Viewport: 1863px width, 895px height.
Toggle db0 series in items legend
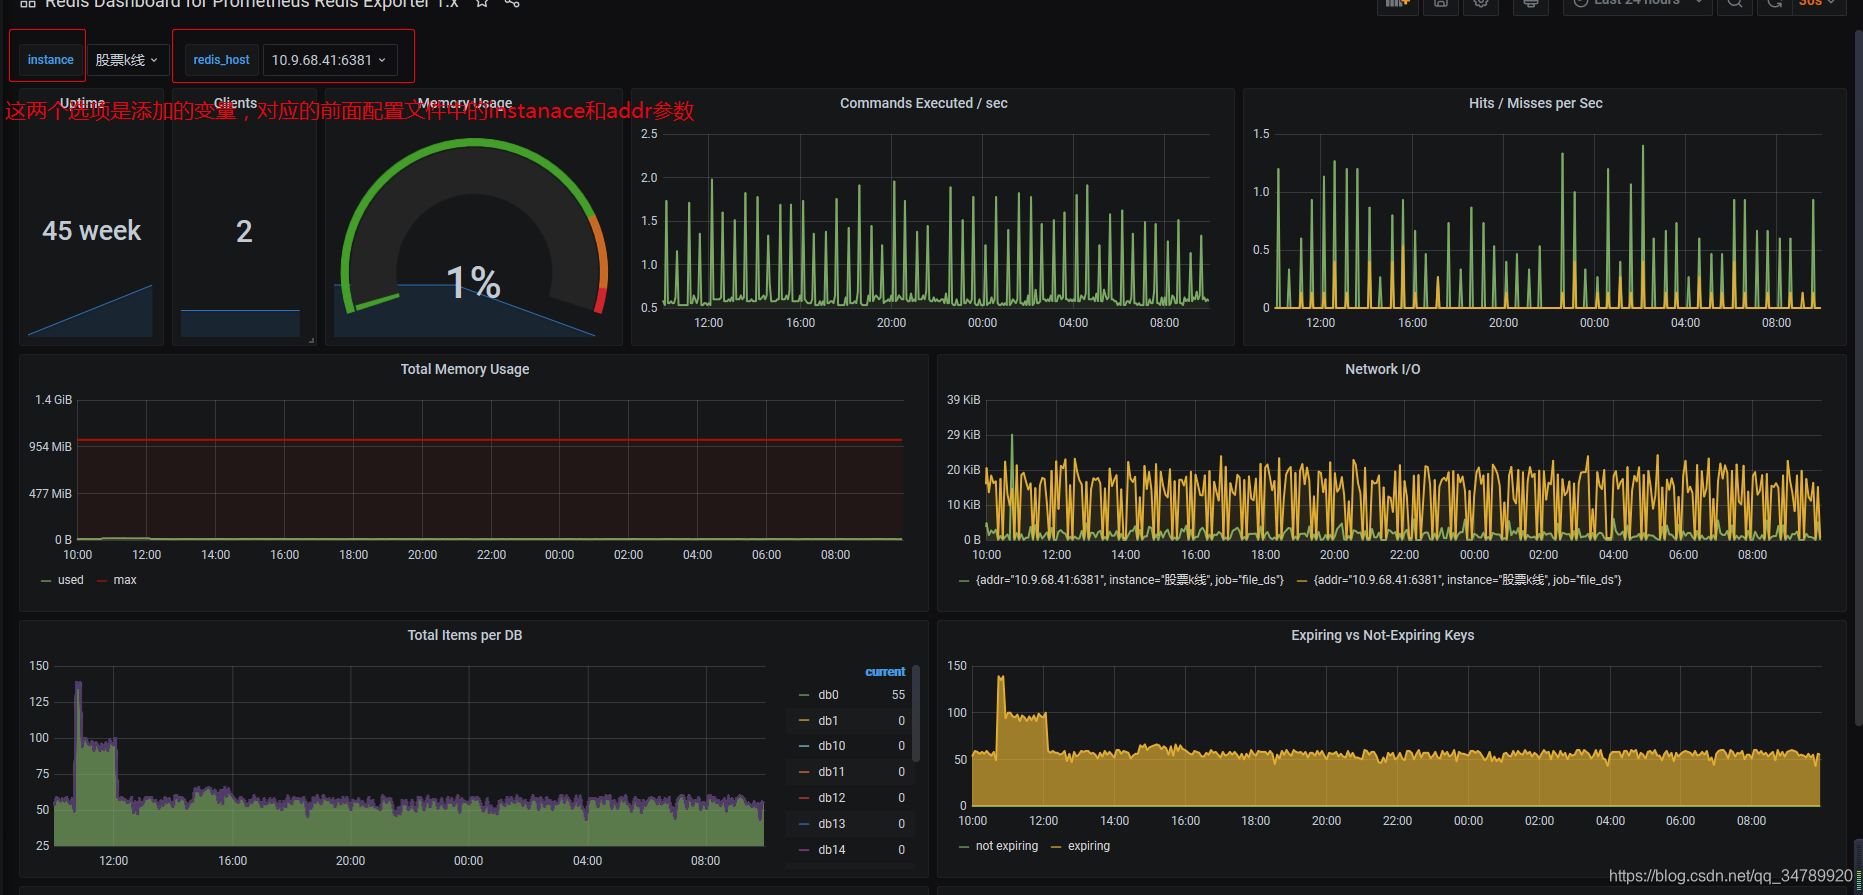pyautogui.click(x=828, y=695)
